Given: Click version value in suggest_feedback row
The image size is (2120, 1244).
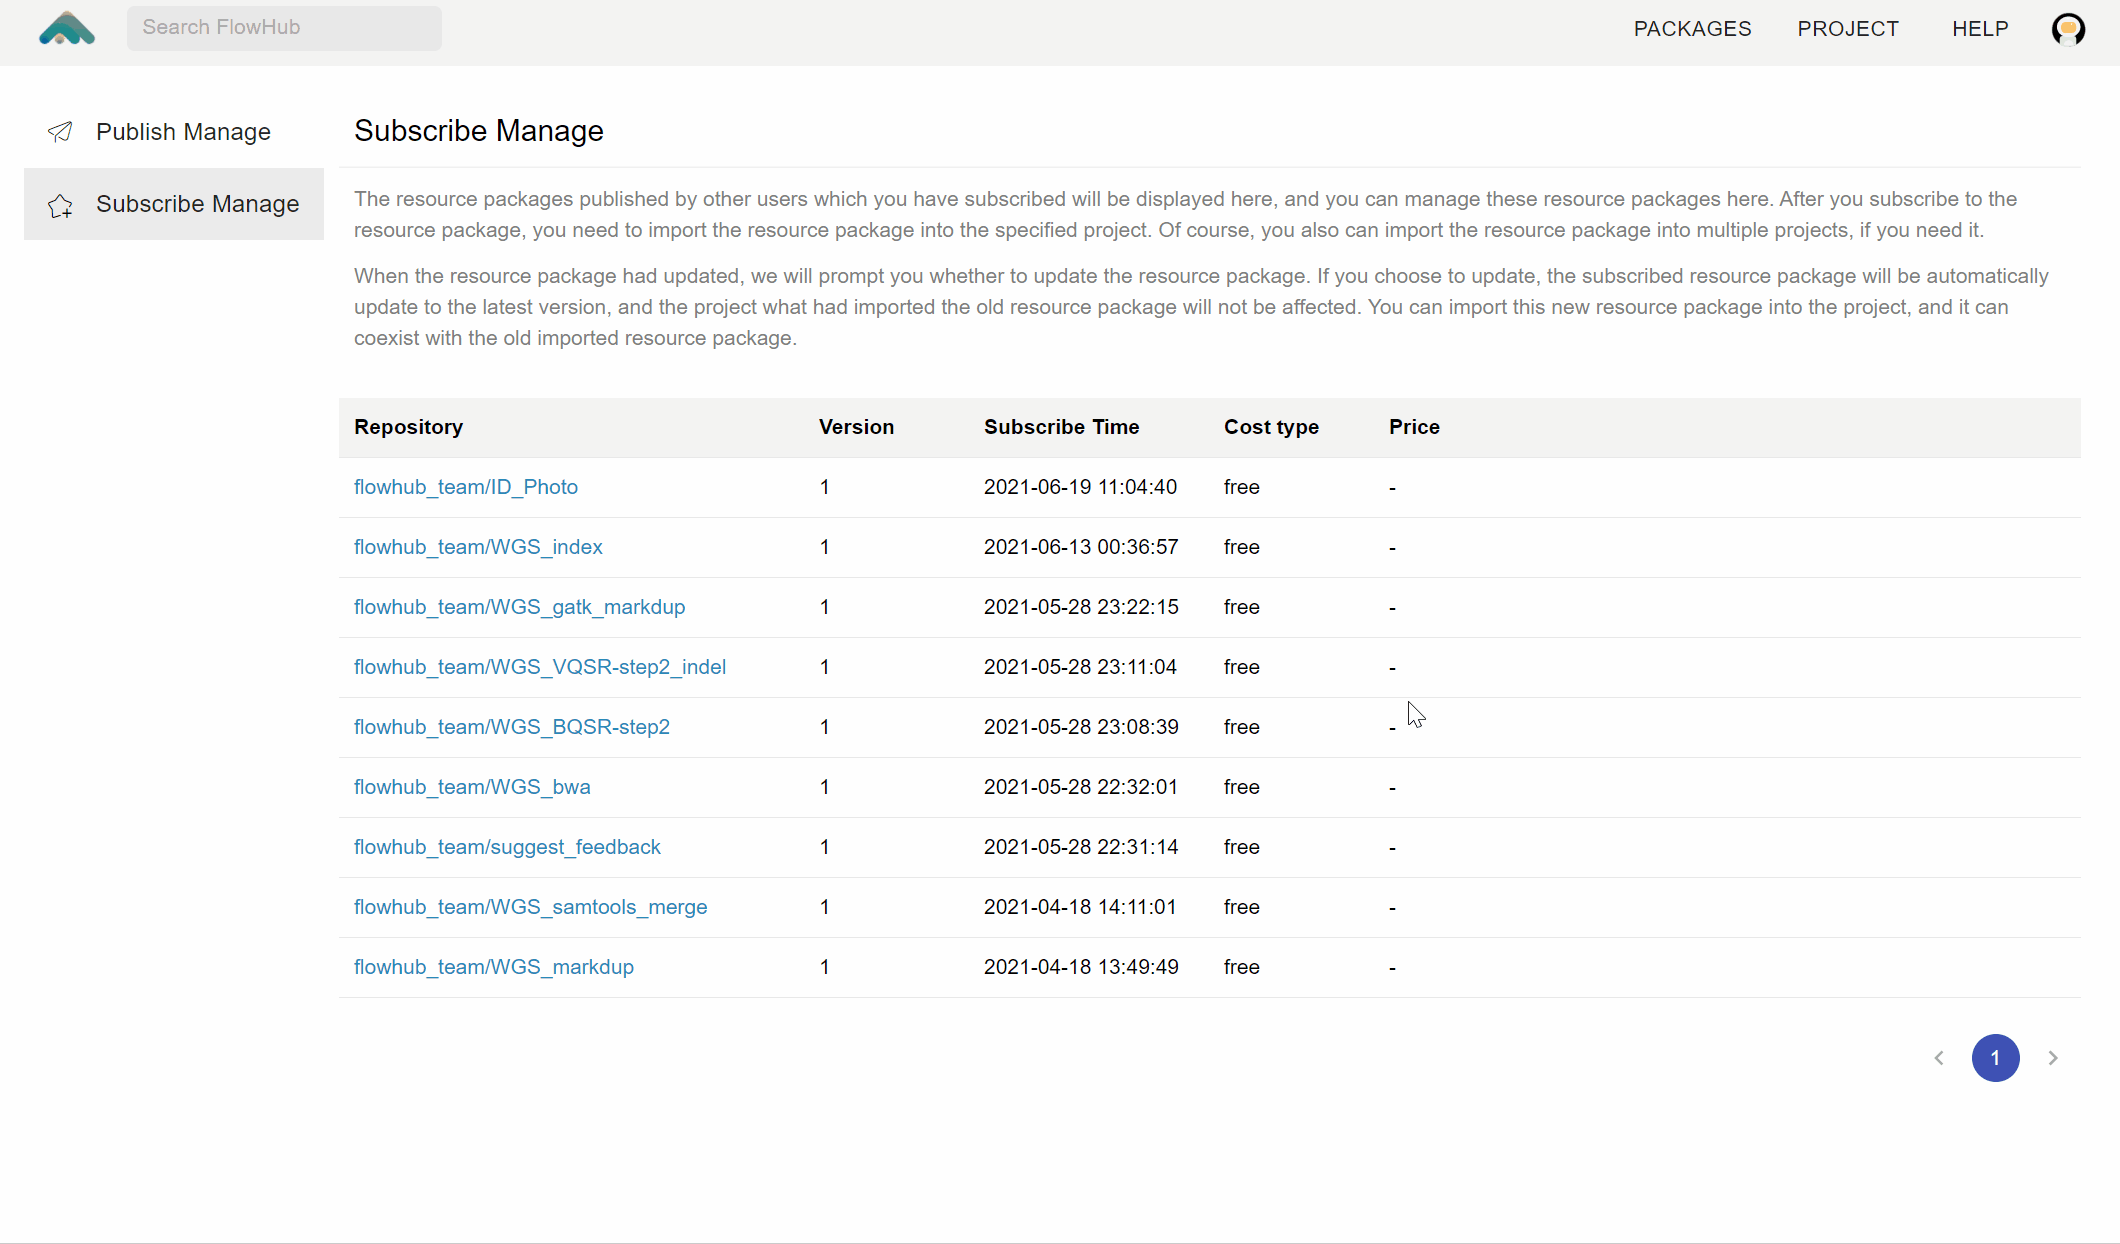Looking at the screenshot, I should [x=824, y=847].
